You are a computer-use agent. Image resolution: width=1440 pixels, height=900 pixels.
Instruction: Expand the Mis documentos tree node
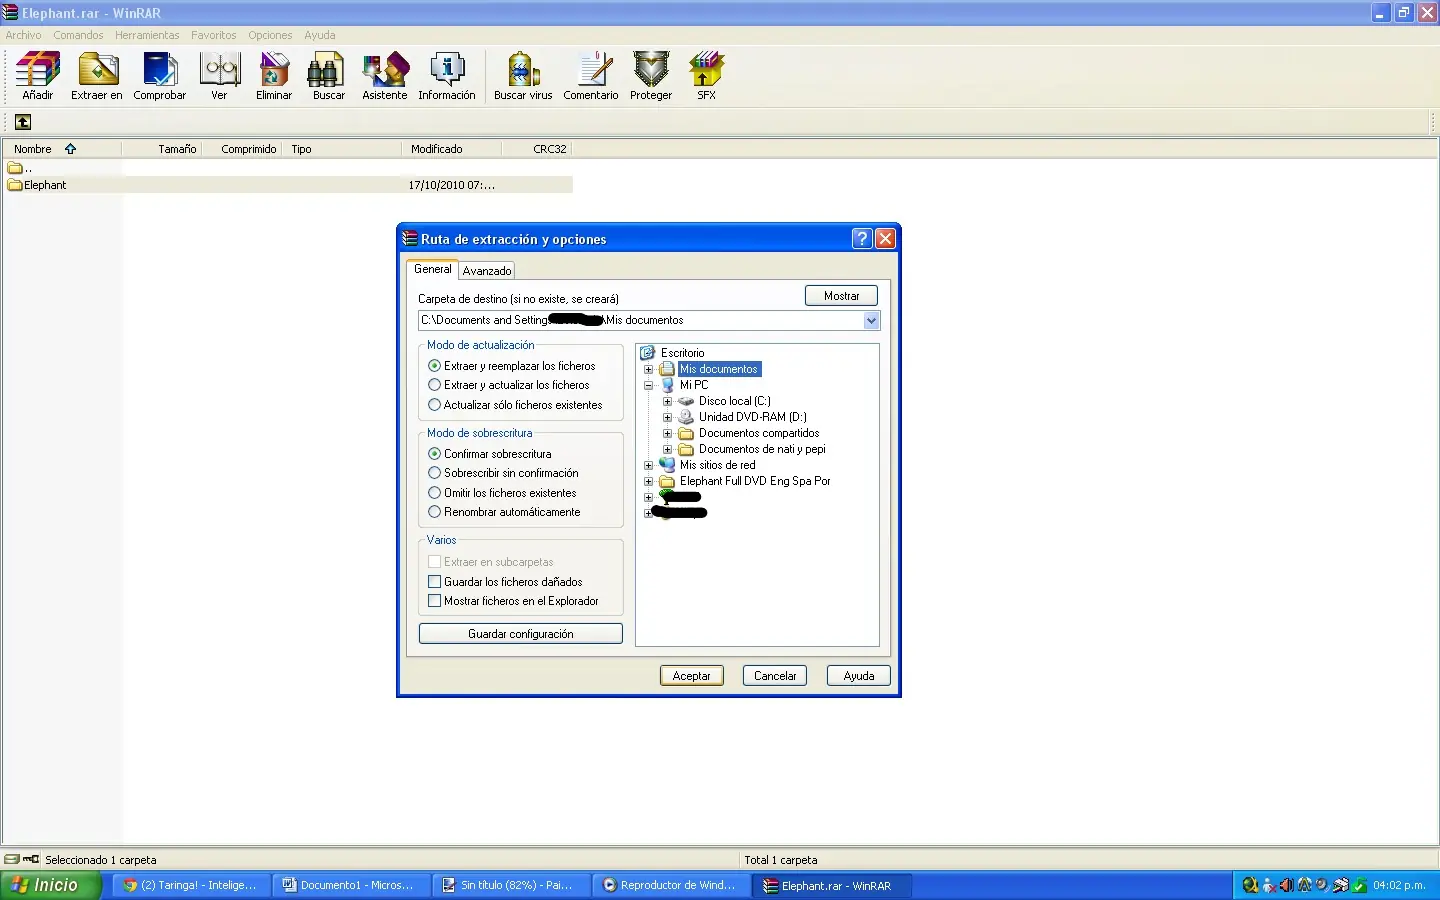[648, 369]
